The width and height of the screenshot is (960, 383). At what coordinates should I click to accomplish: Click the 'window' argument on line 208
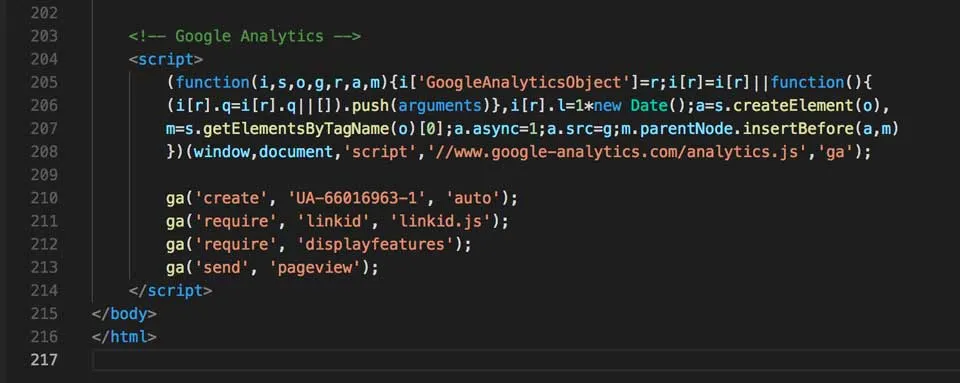[222, 152]
